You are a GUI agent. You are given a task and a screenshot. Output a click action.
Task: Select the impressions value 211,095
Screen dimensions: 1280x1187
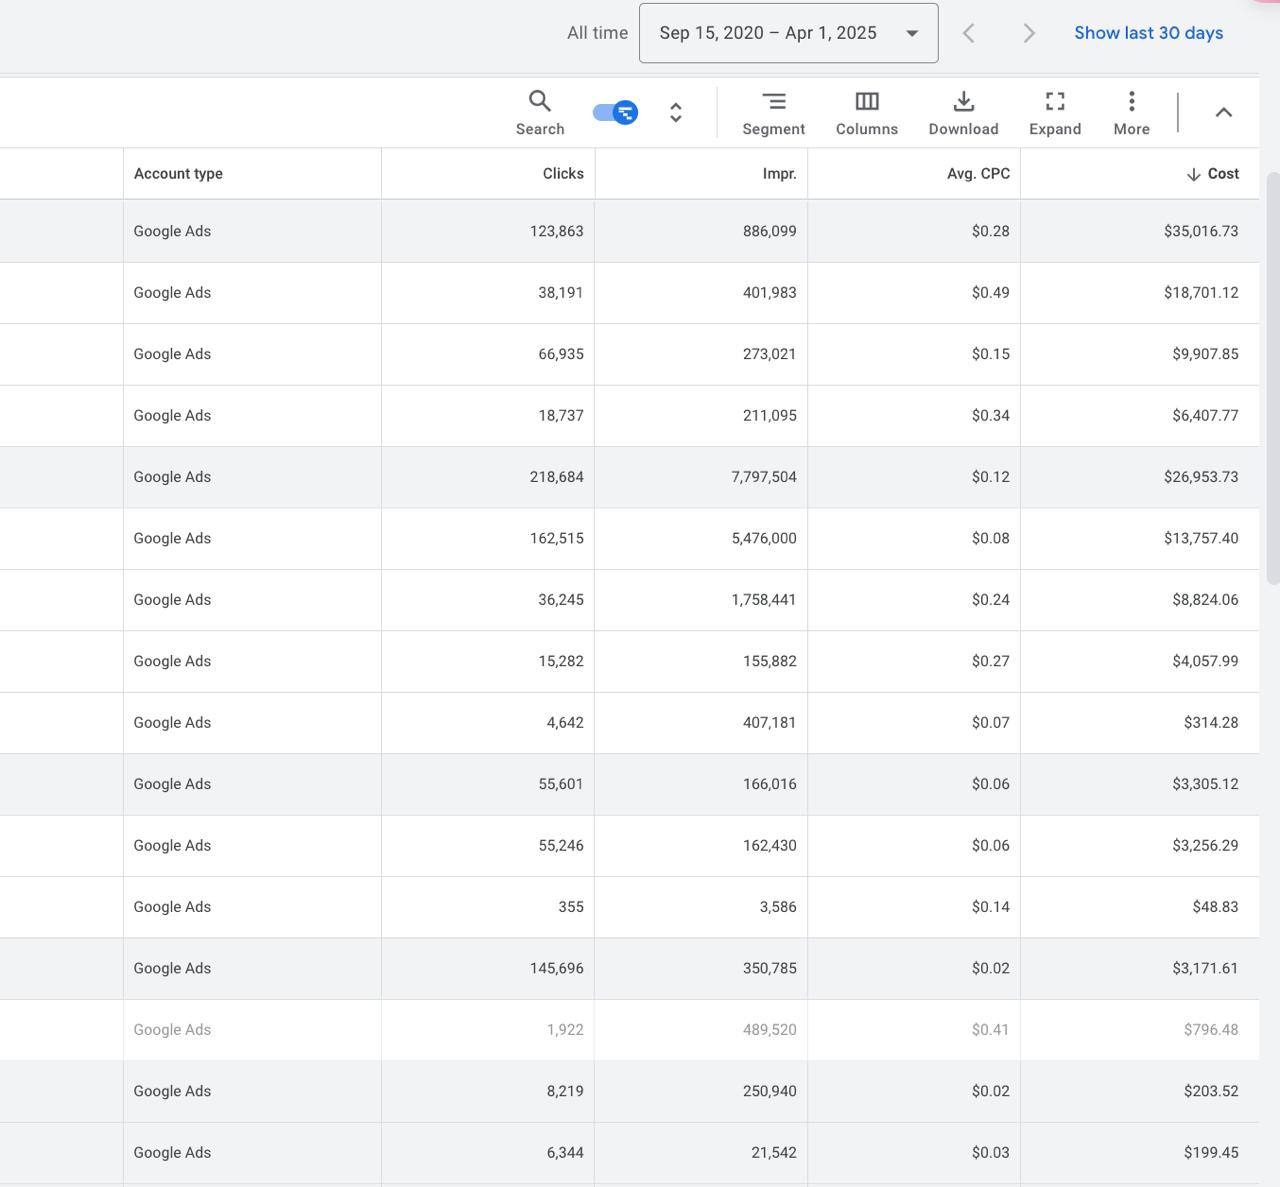[x=770, y=416]
